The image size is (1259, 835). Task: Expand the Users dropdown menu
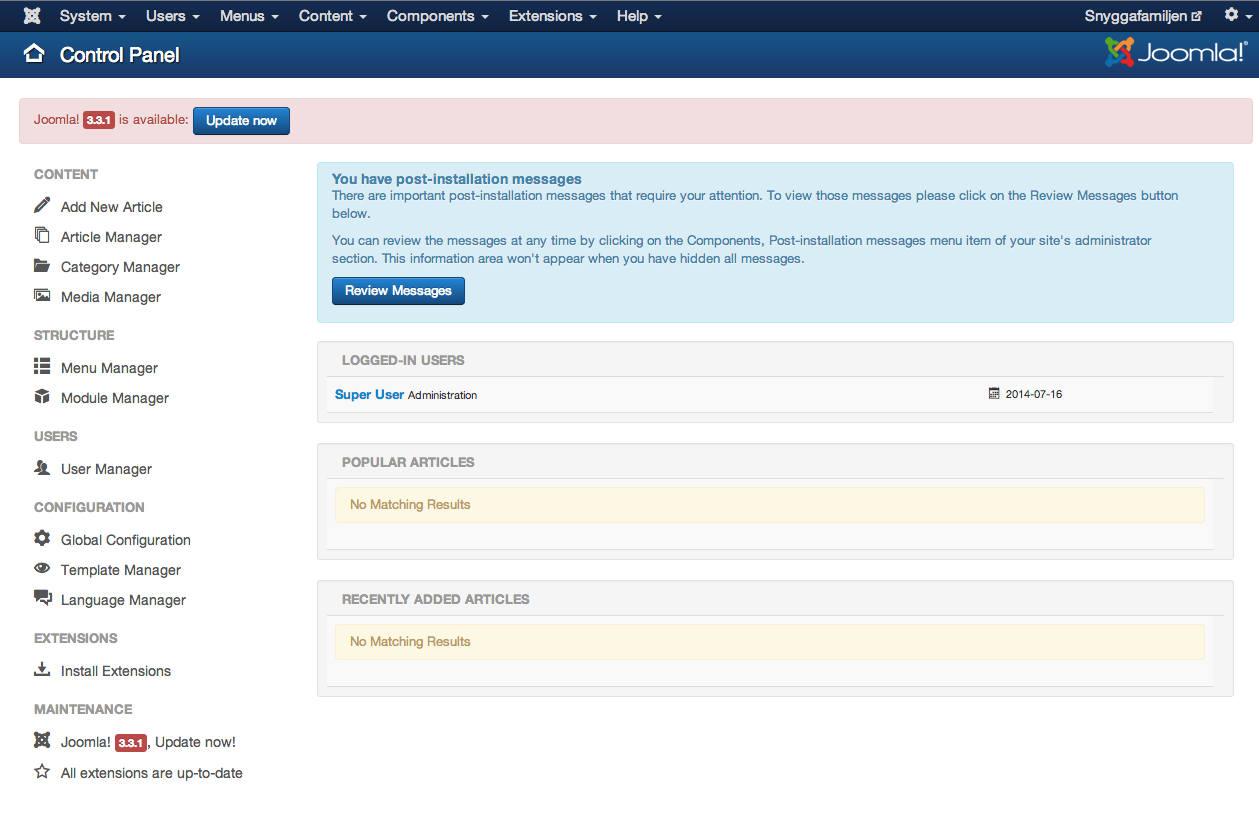coord(173,16)
